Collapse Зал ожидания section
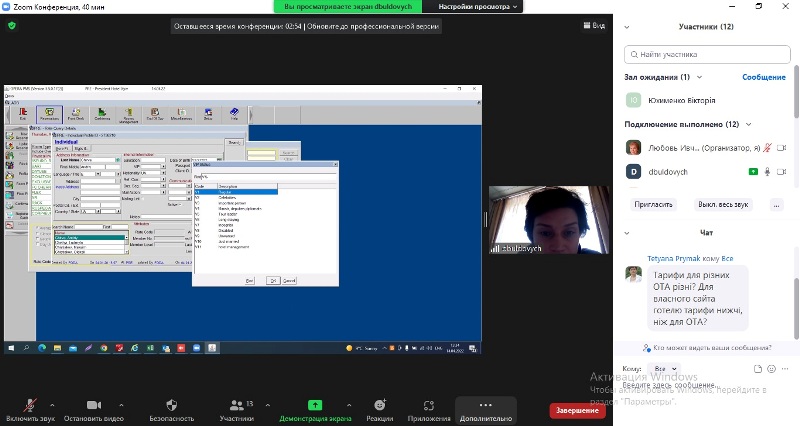This screenshot has width=800, height=426. (699, 77)
